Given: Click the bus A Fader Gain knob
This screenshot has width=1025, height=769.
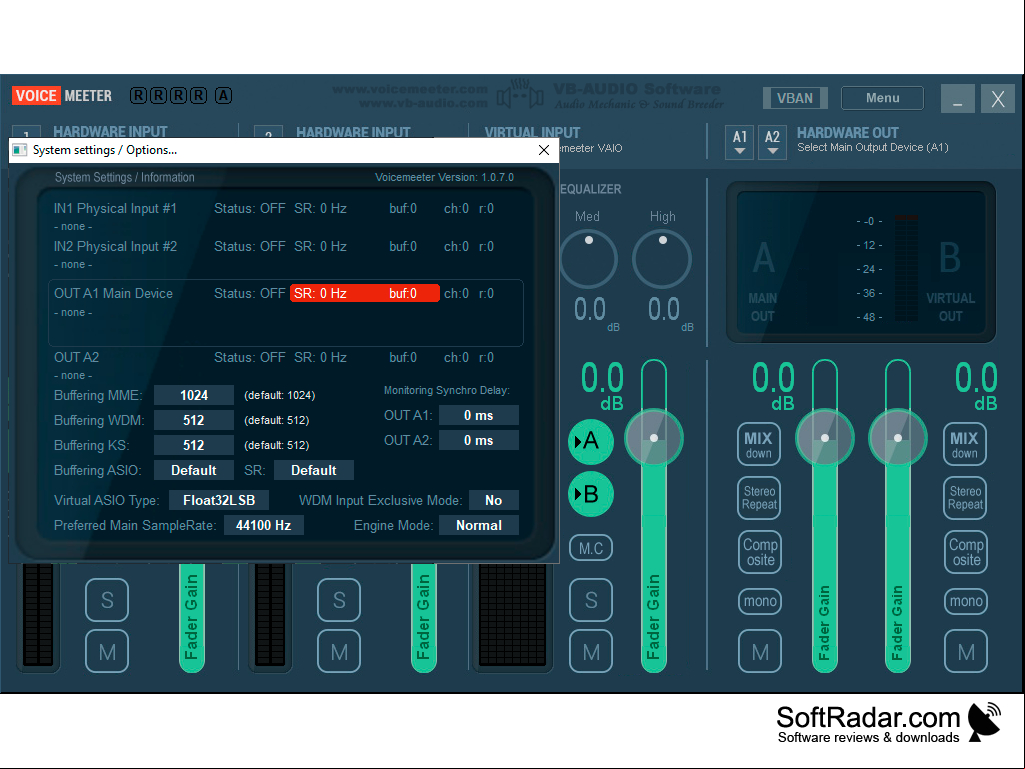Looking at the screenshot, I should pos(825,438).
